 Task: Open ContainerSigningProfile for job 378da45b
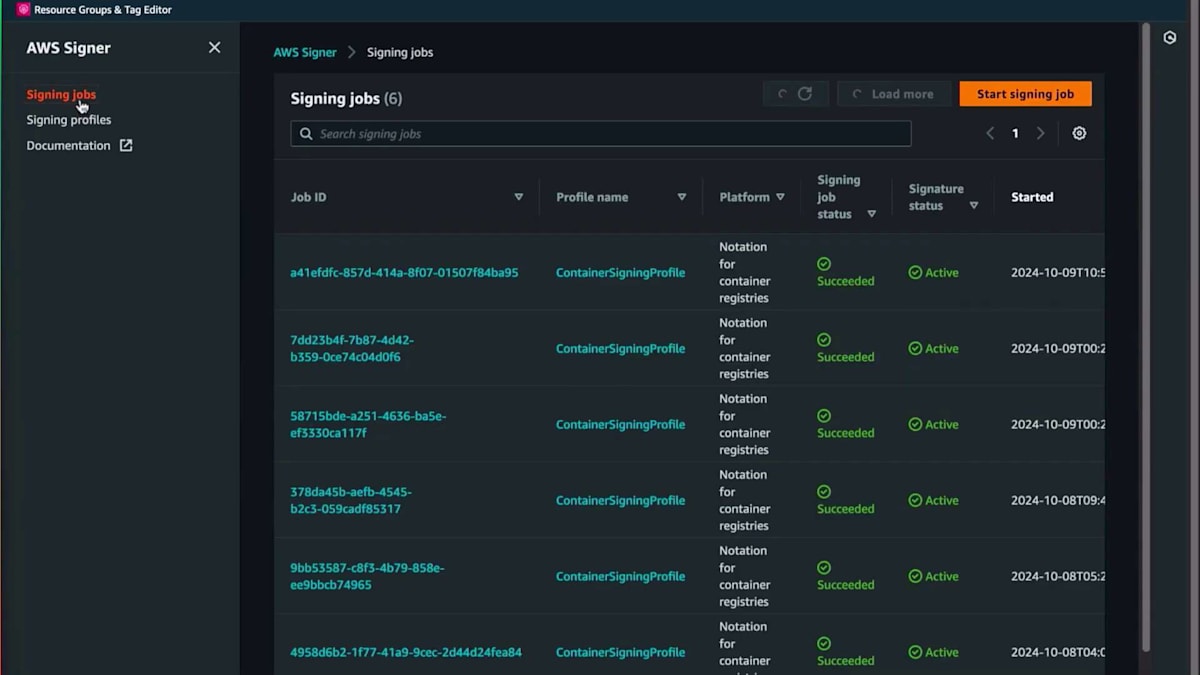[x=620, y=501]
